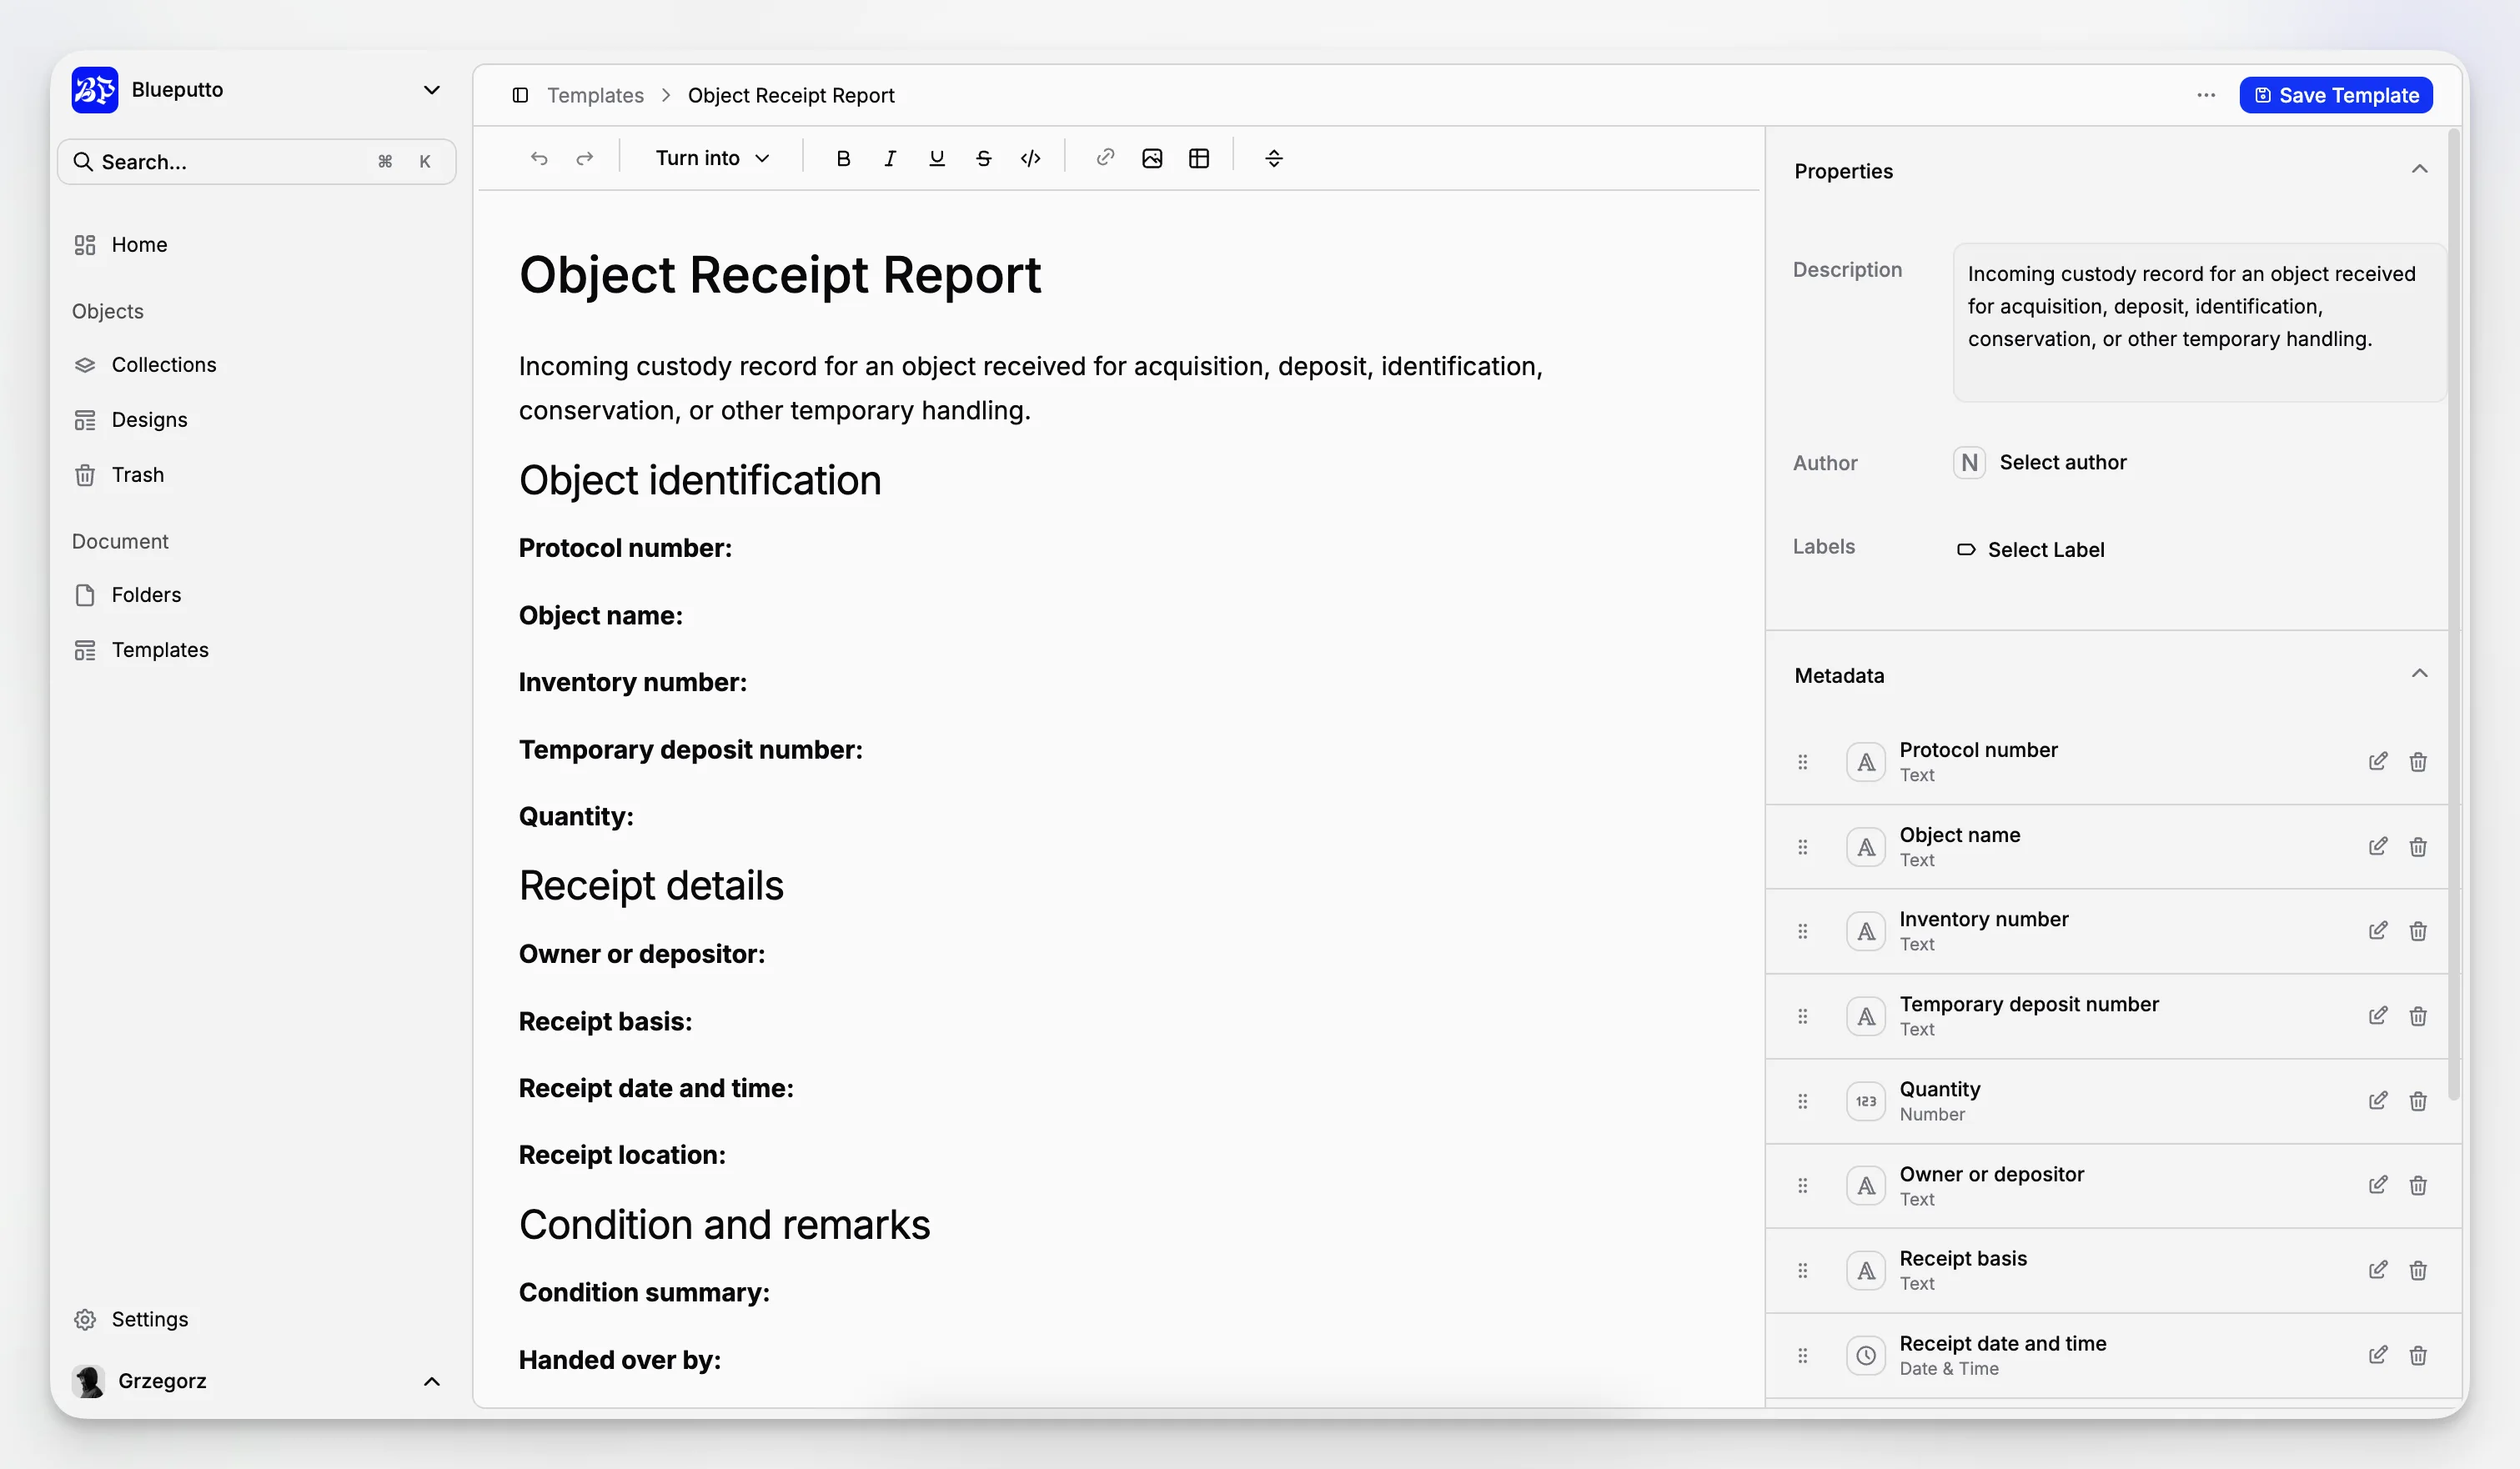Image resolution: width=2520 pixels, height=1469 pixels.
Task: Click the redo arrow in the editor toolbar
Action: 585,158
